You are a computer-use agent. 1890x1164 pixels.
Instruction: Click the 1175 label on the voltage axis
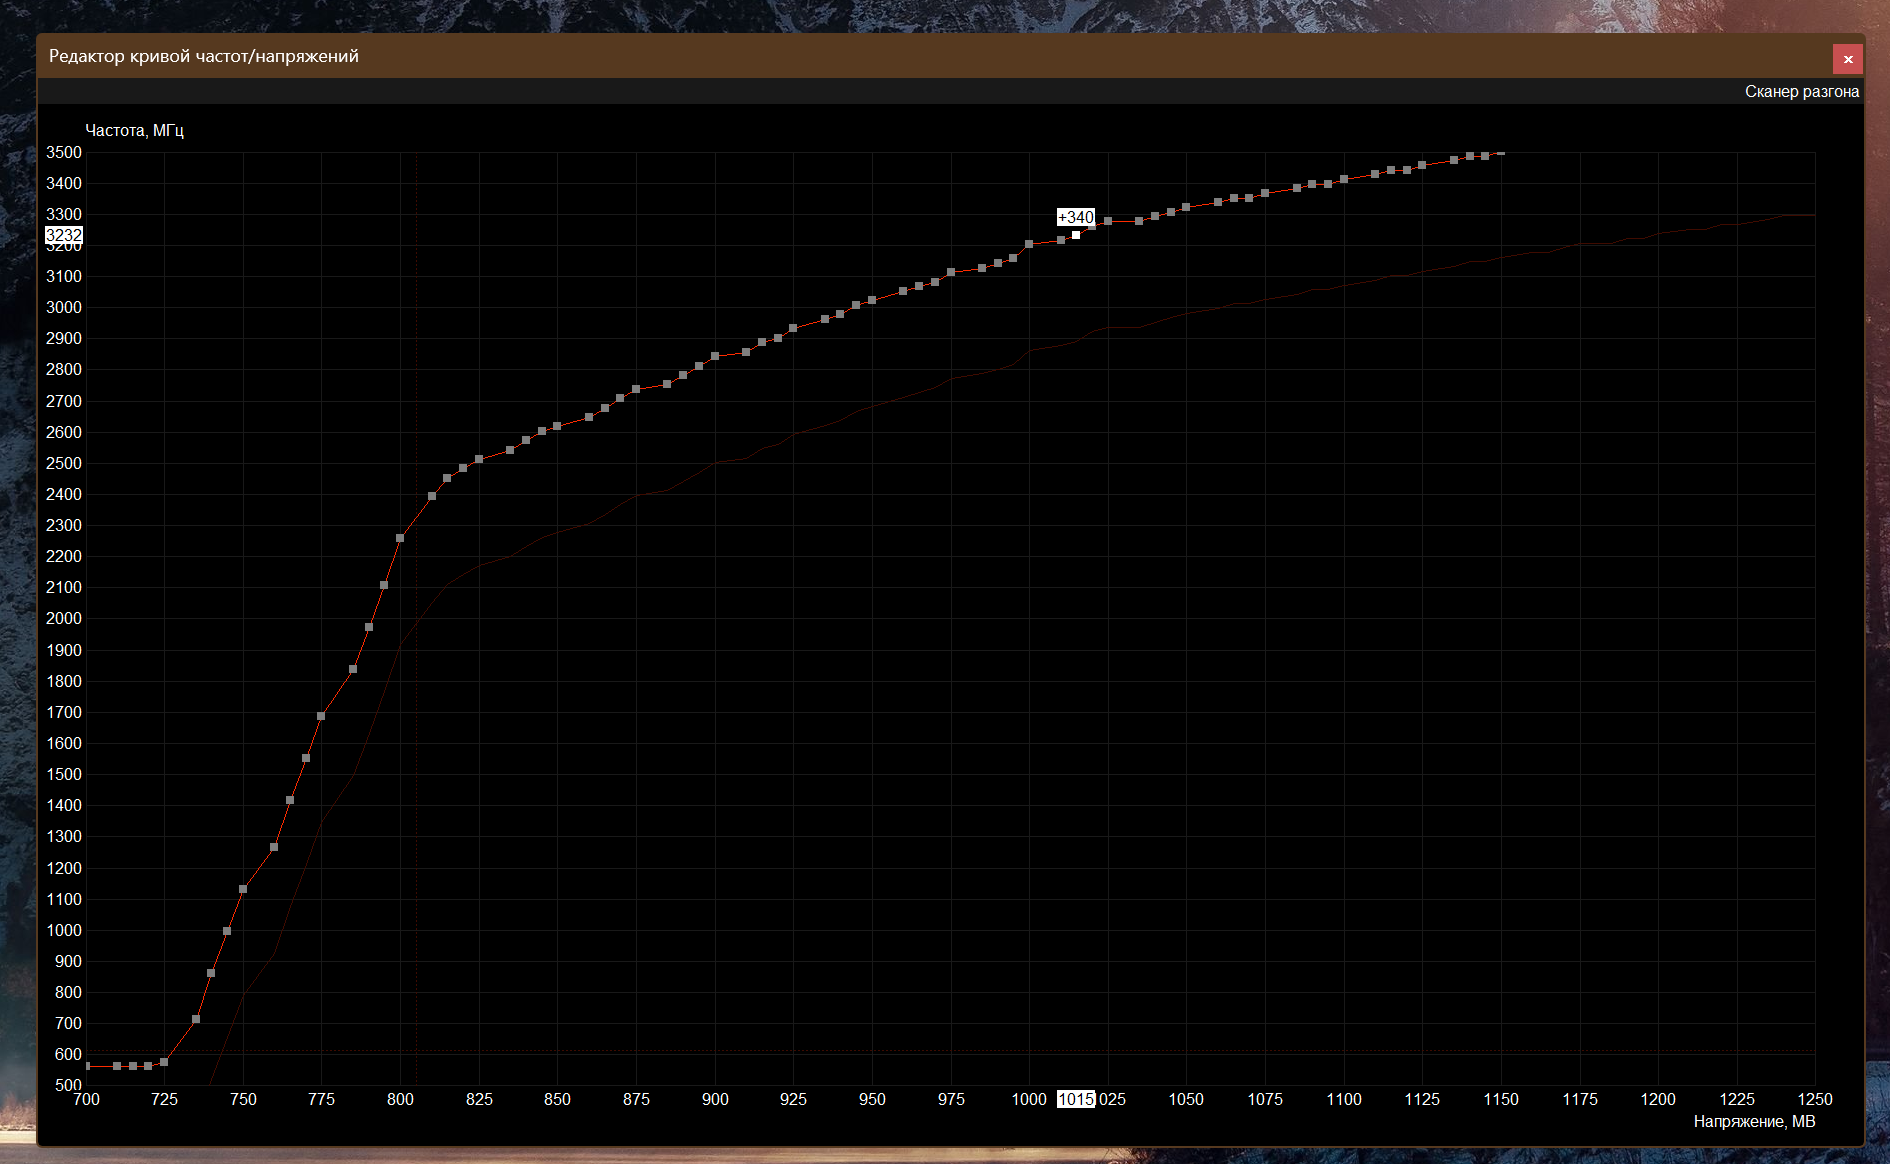pyautogui.click(x=1580, y=1099)
